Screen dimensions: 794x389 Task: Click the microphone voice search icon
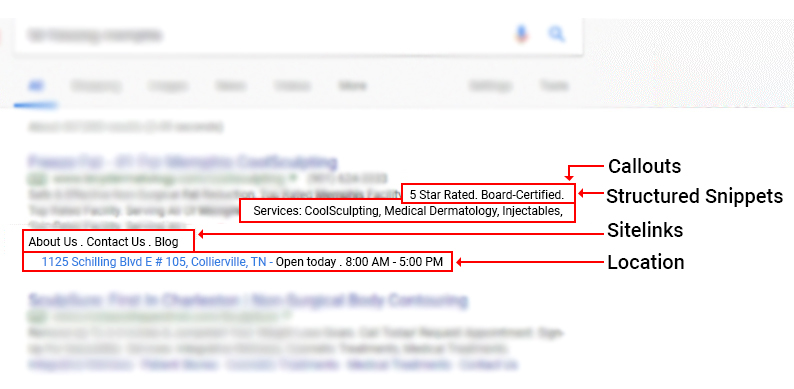click(x=522, y=35)
